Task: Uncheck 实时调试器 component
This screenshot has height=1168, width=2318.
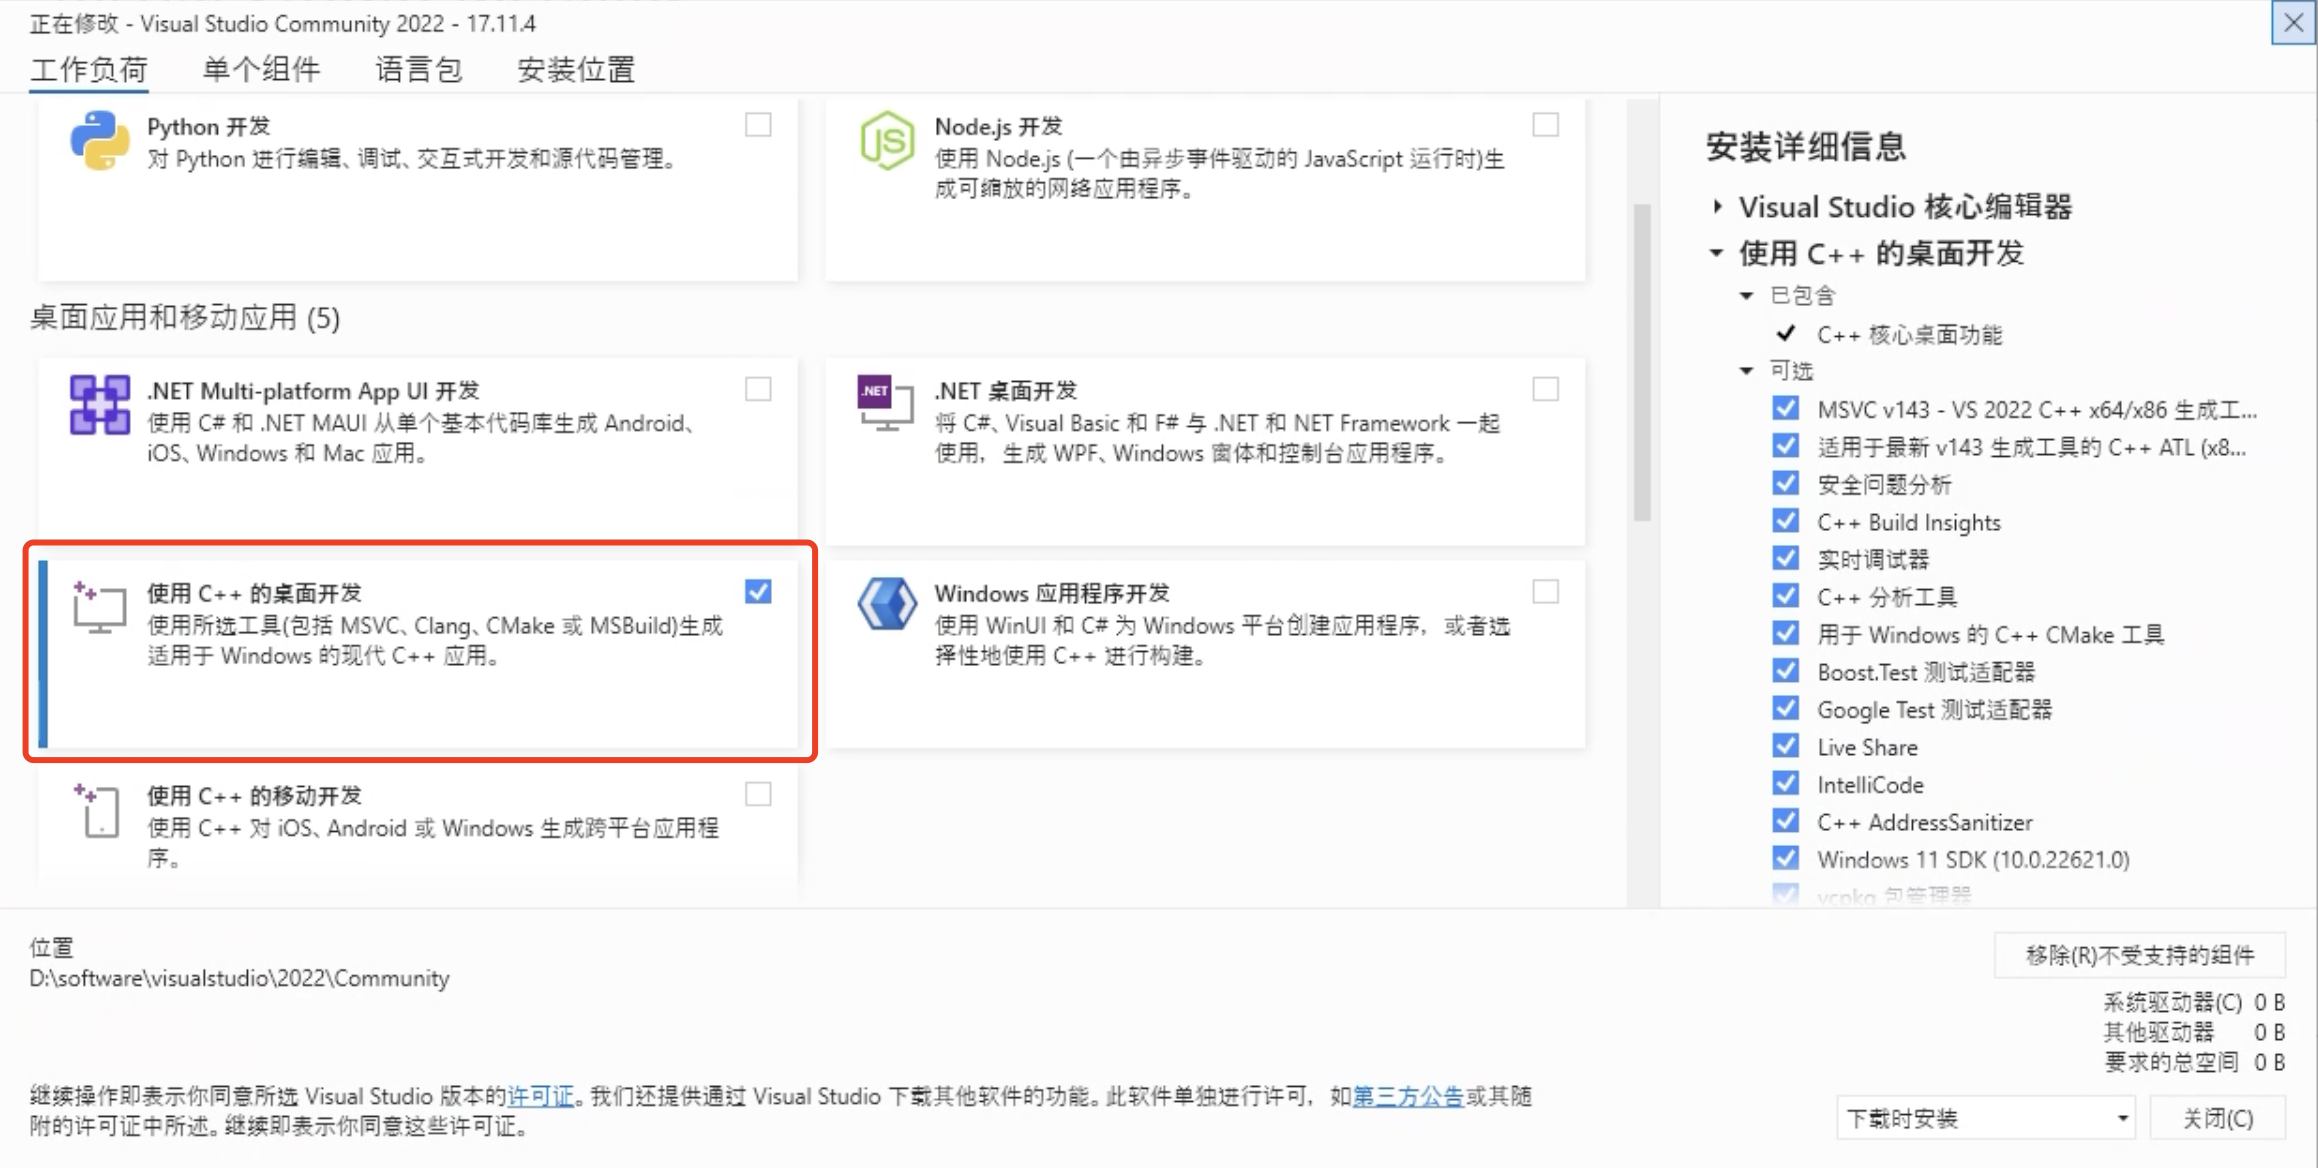Action: point(1785,558)
